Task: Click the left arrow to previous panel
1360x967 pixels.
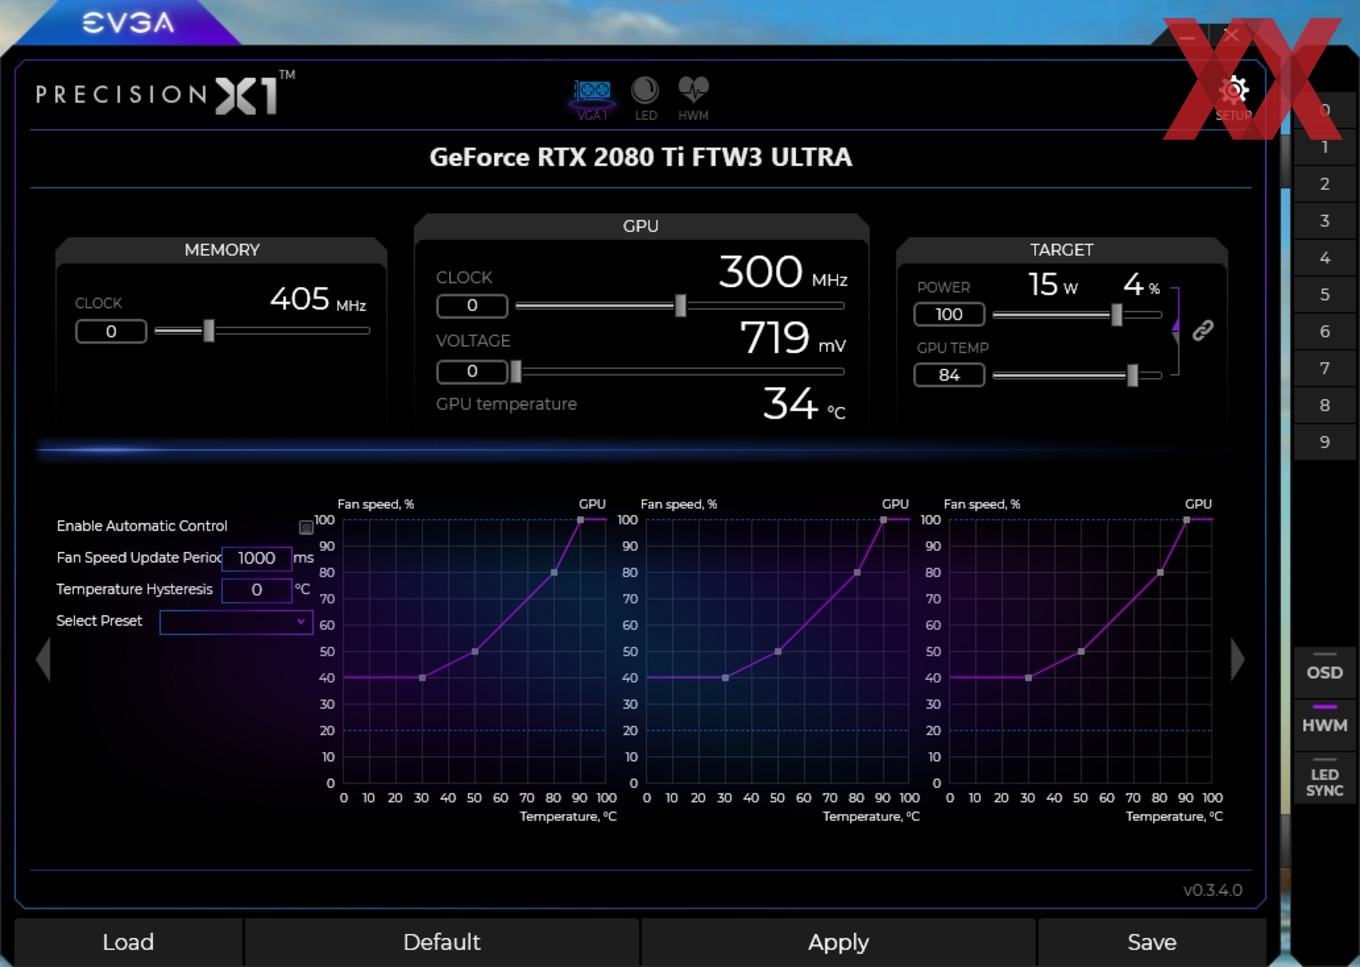Action: tap(43, 660)
